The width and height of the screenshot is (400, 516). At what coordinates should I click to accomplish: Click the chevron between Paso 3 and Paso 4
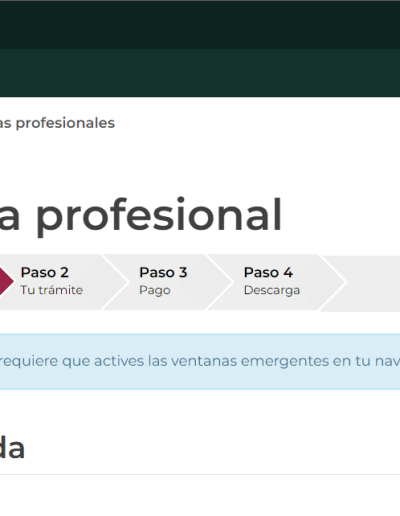pos(220,282)
